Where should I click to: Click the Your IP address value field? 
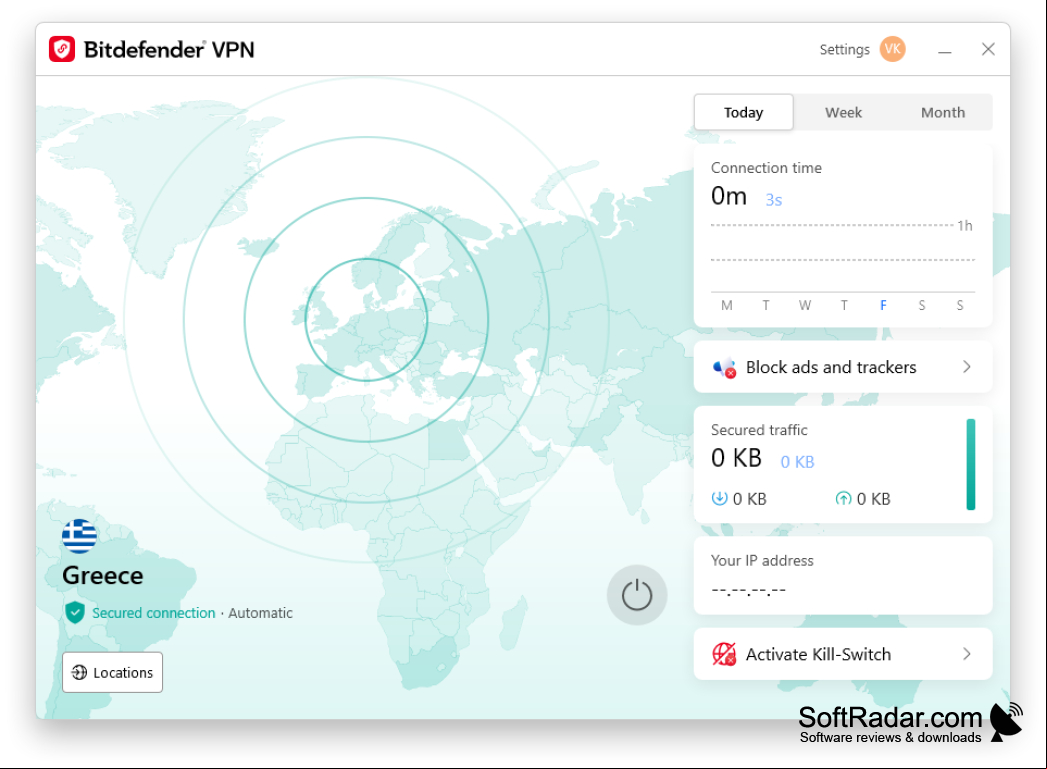pyautogui.click(x=749, y=590)
